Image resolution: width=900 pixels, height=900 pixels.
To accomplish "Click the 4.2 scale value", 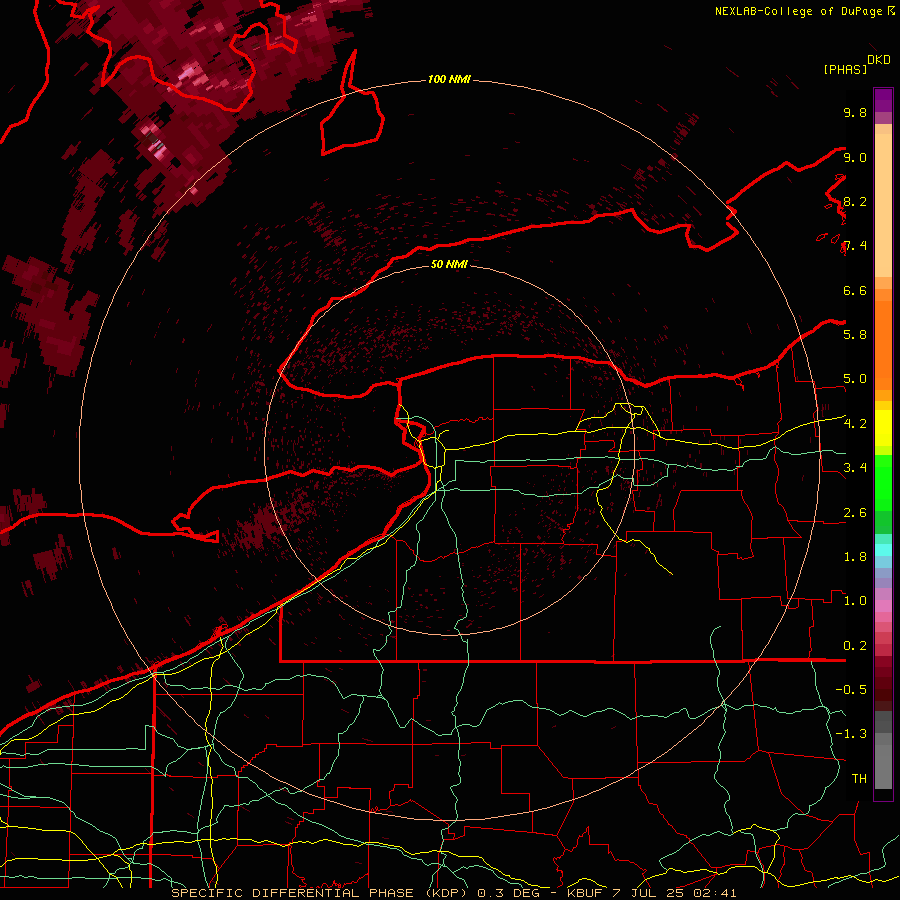I will [855, 424].
